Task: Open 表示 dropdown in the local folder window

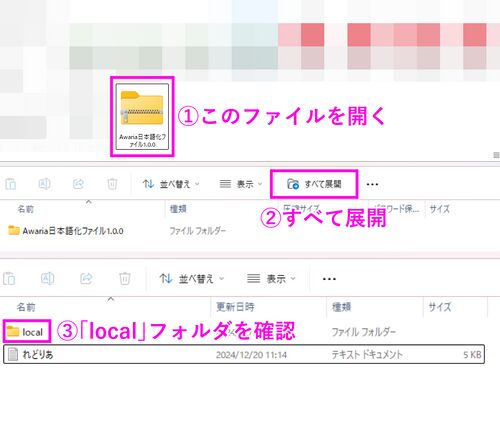Action: pos(271,279)
